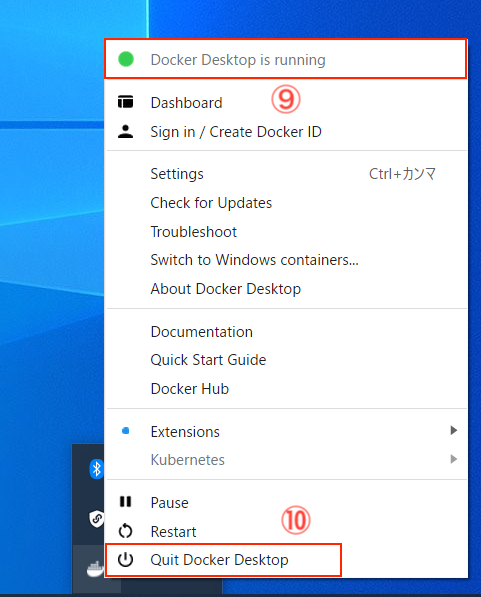The width and height of the screenshot is (481, 597).
Task: Click the blue Extensions dot icon
Action: click(125, 431)
